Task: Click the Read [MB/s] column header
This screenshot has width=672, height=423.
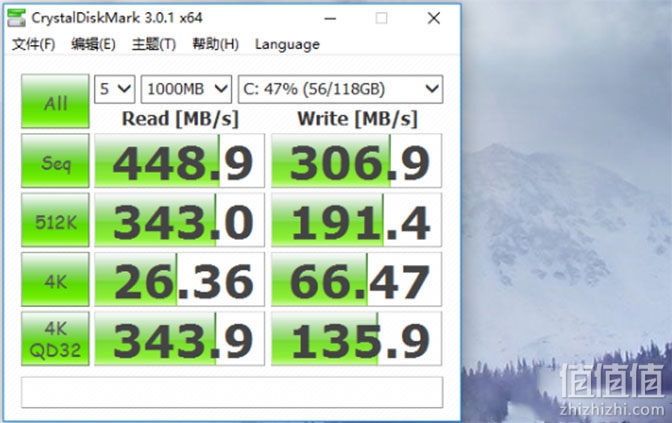Action: (180, 119)
